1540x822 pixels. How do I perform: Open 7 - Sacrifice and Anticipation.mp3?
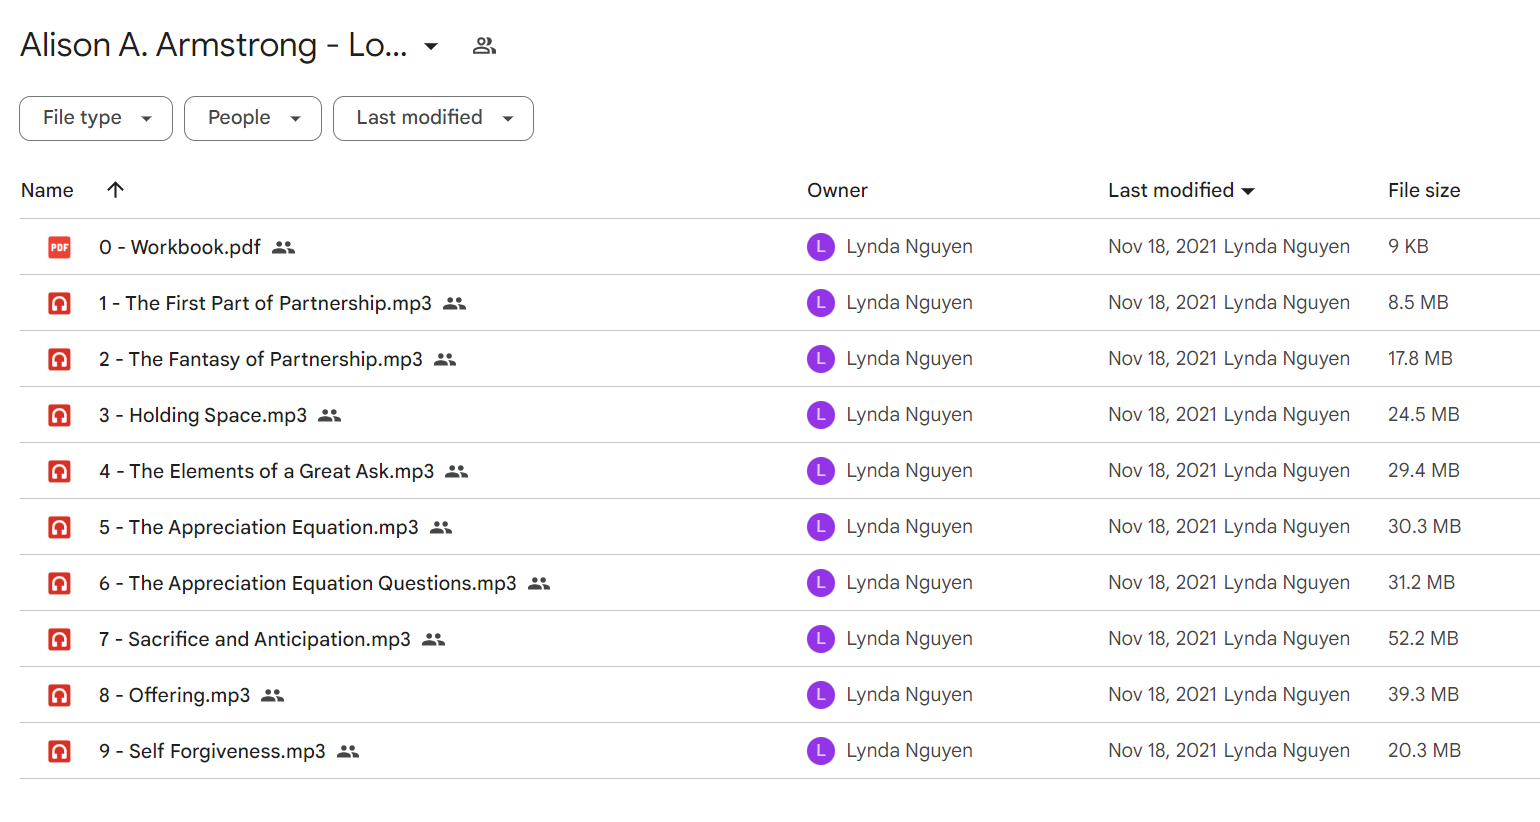(255, 639)
